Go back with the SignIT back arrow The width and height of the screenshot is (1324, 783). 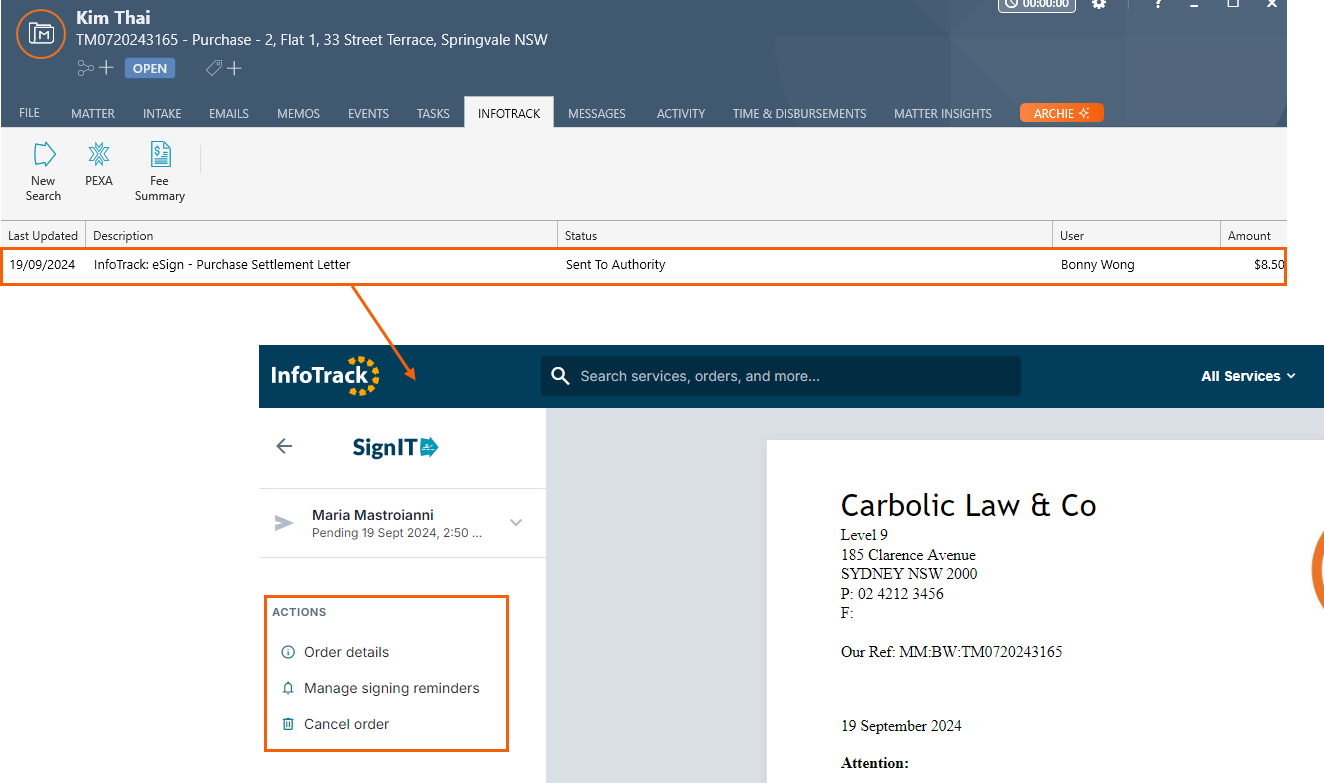(x=284, y=446)
